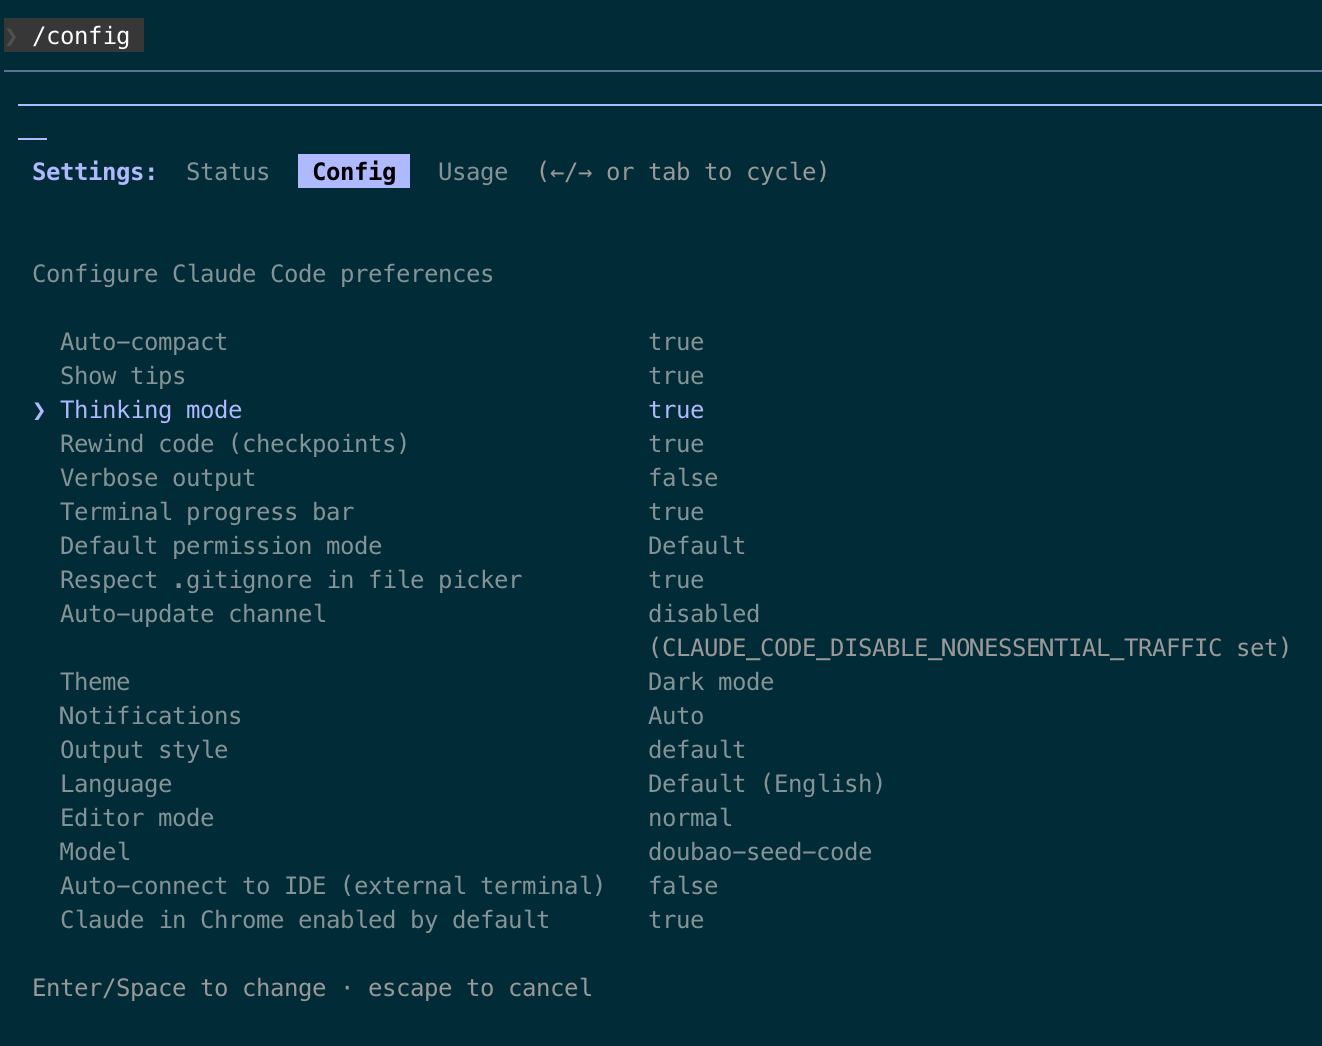Toggle Show tips value

[676, 376]
